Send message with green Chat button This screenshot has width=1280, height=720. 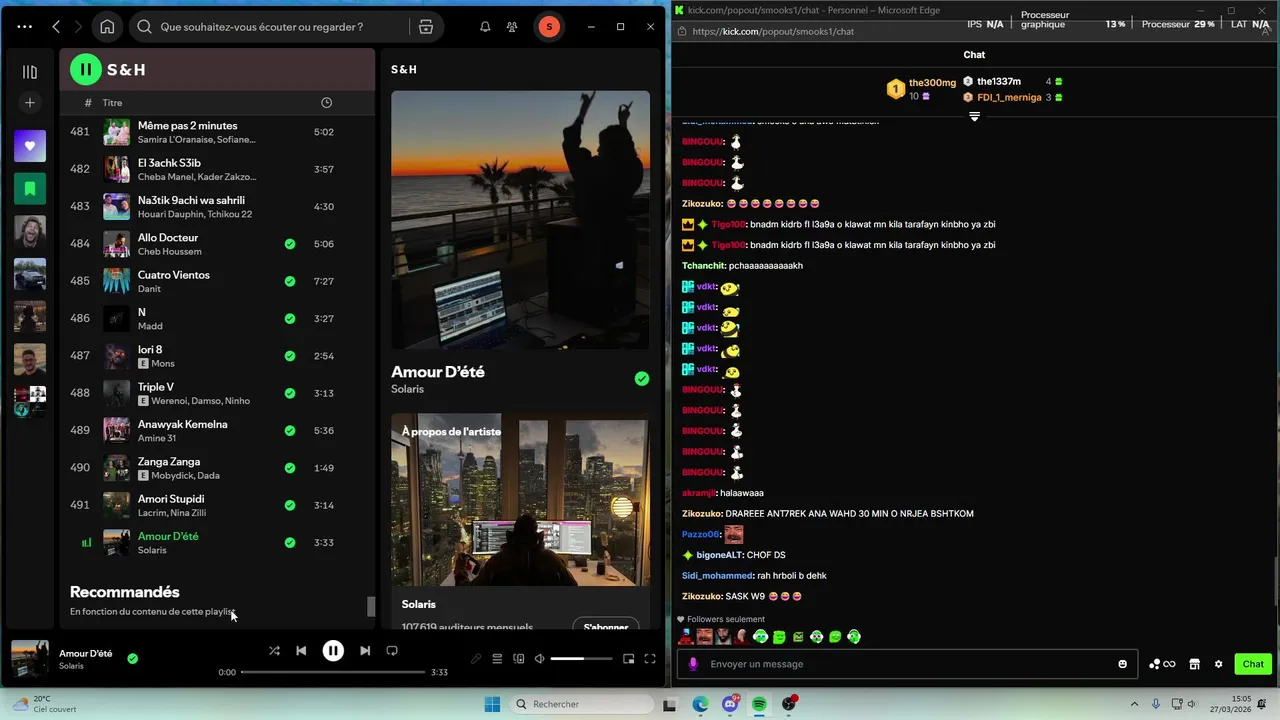tap(1253, 664)
